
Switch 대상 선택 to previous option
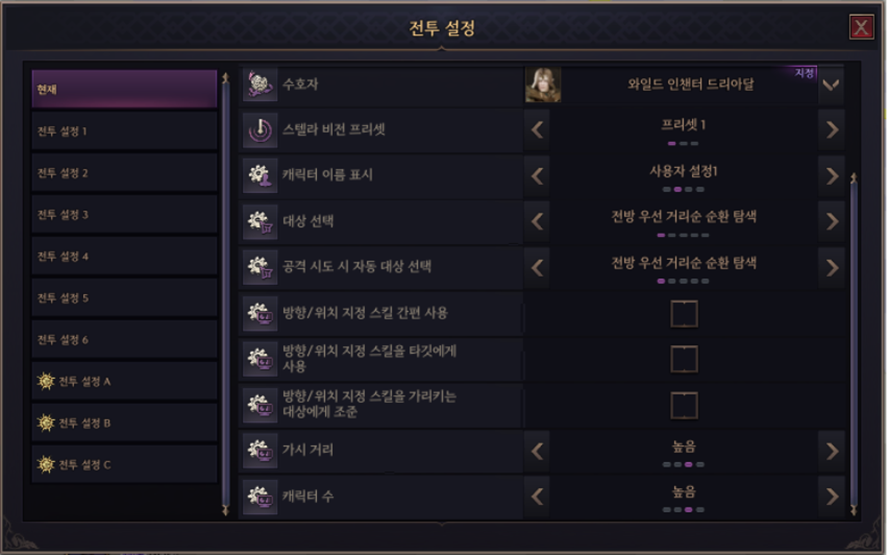(538, 221)
